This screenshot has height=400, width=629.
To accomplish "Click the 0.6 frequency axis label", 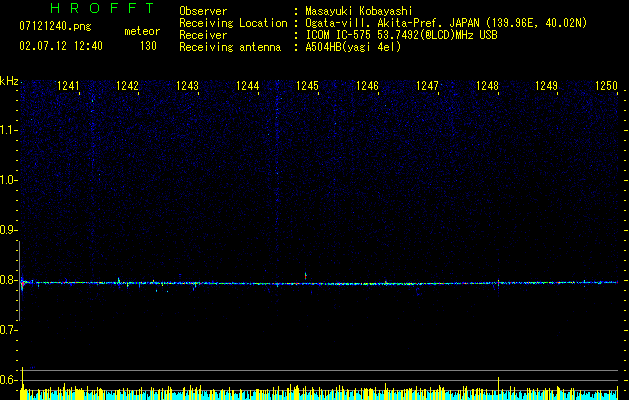I will [x=7, y=380].
